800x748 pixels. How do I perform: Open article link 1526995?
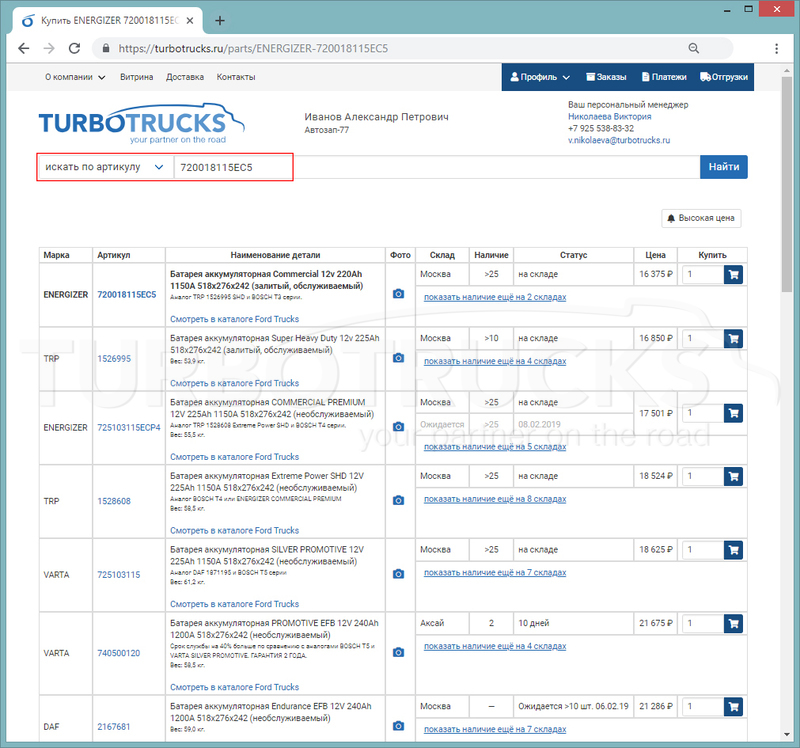click(x=114, y=359)
